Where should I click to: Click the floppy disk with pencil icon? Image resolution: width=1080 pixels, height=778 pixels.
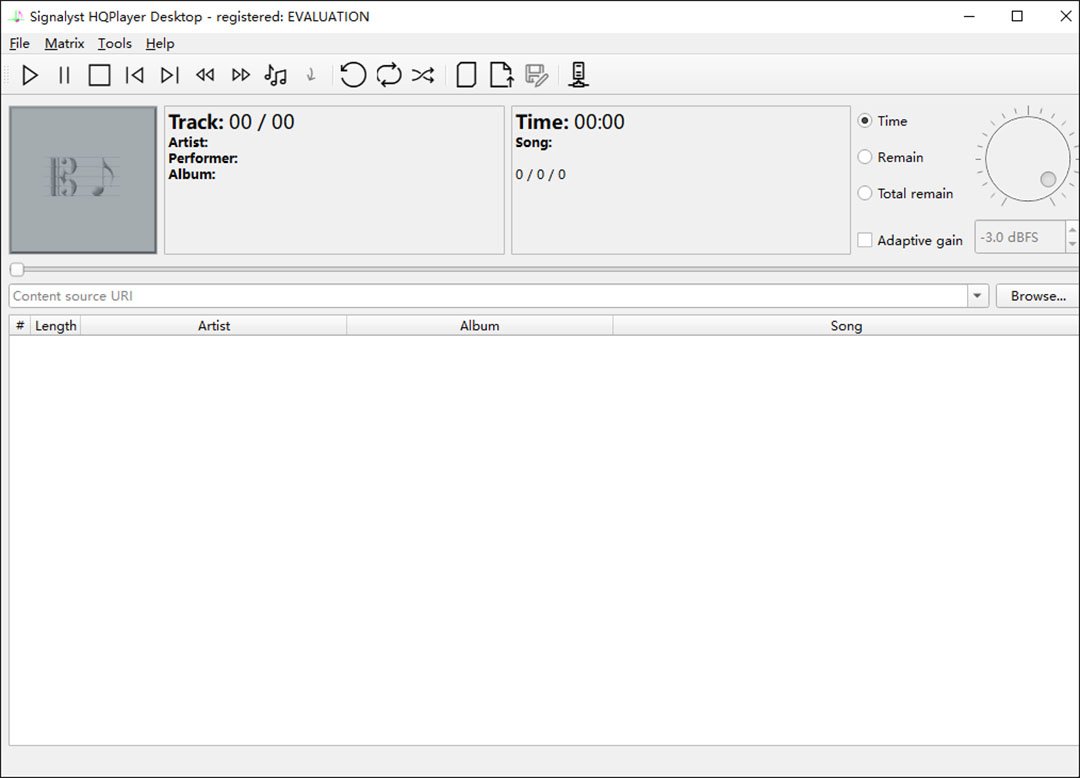[x=537, y=75]
